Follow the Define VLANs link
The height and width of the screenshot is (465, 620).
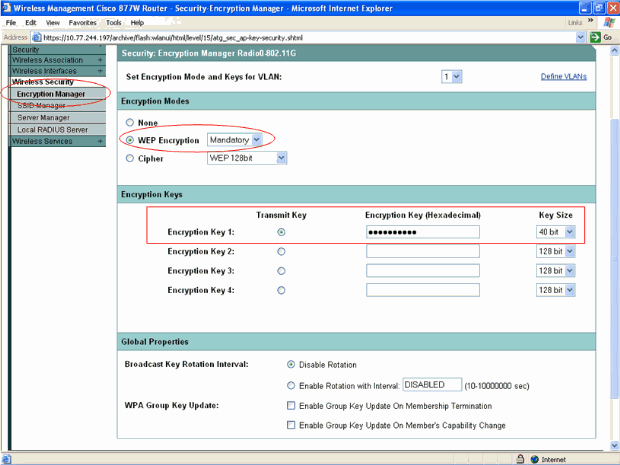563,76
